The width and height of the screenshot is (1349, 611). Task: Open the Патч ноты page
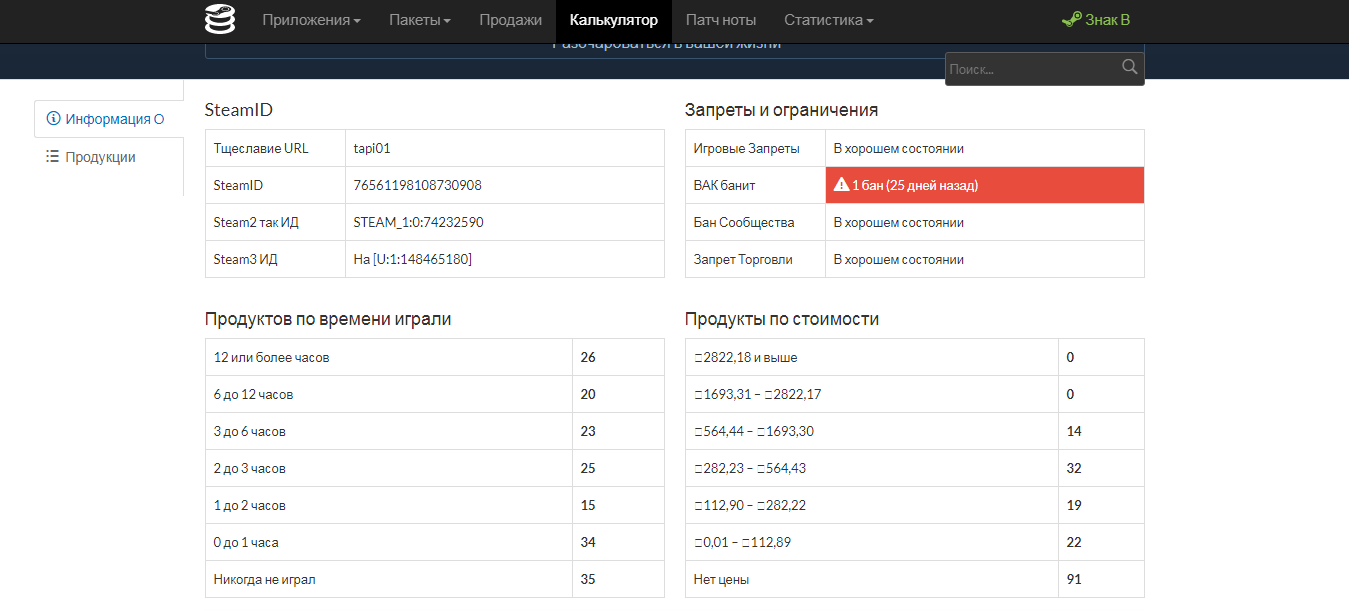pyautogui.click(x=721, y=20)
